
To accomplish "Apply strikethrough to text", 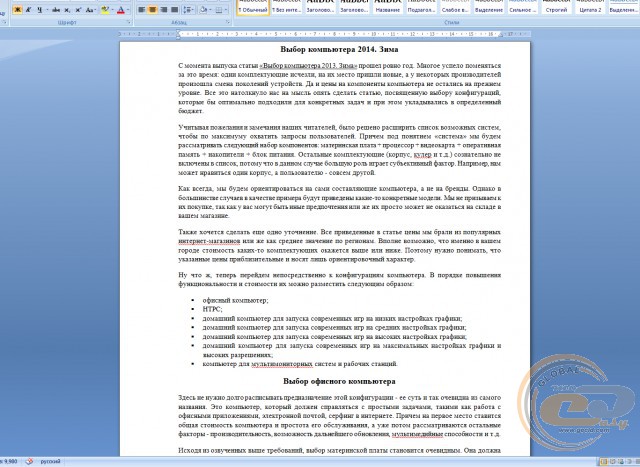I will [x=56, y=9].
